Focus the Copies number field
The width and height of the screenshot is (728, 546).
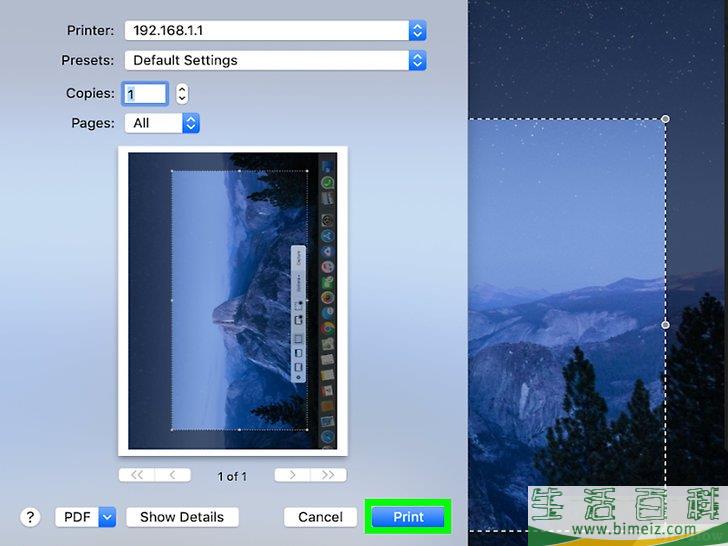(144, 94)
